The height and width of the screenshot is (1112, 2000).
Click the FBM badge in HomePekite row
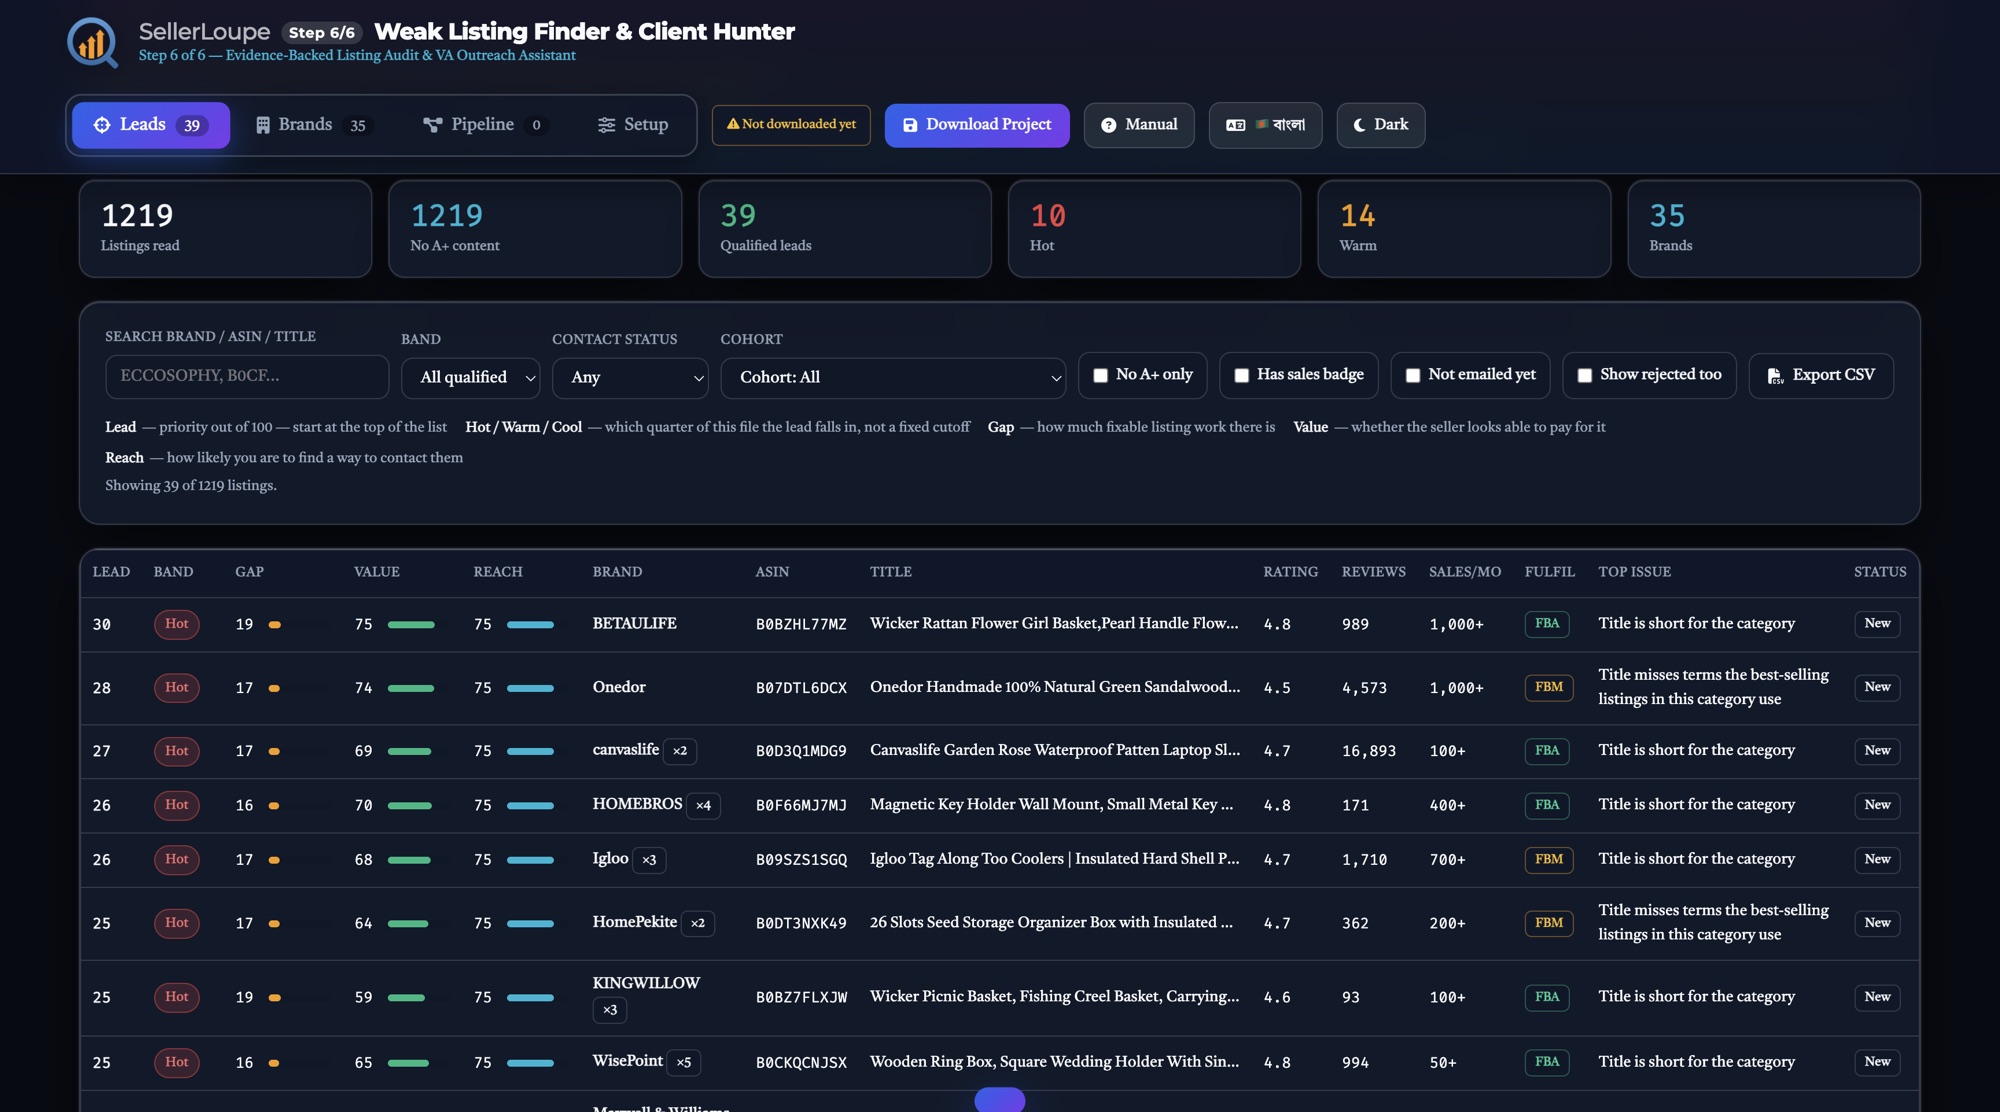pos(1549,923)
